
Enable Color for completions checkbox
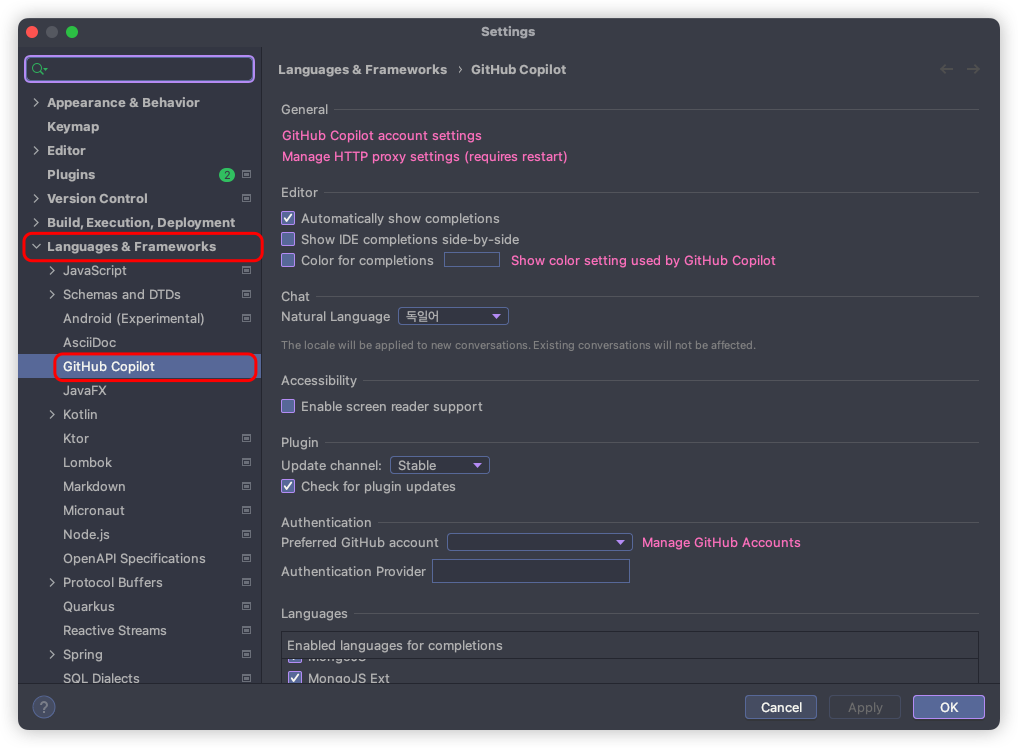[x=288, y=260]
